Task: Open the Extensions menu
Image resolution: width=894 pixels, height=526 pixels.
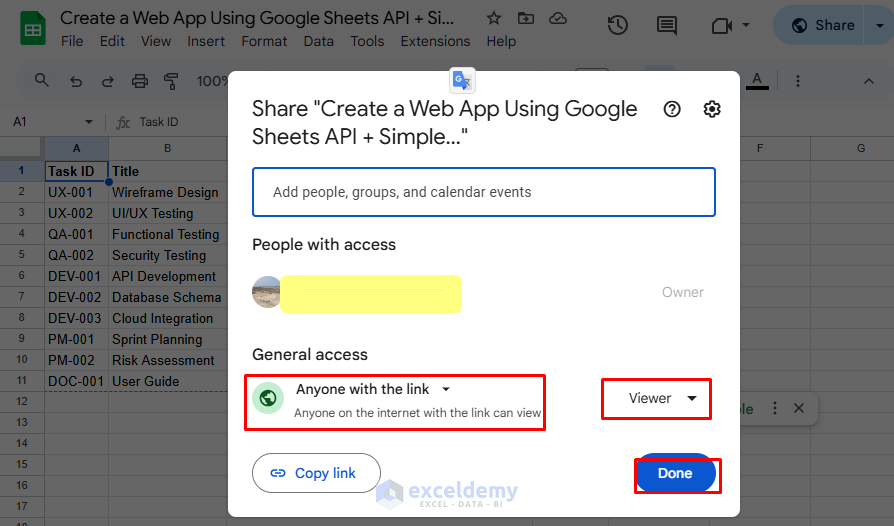Action: click(435, 41)
